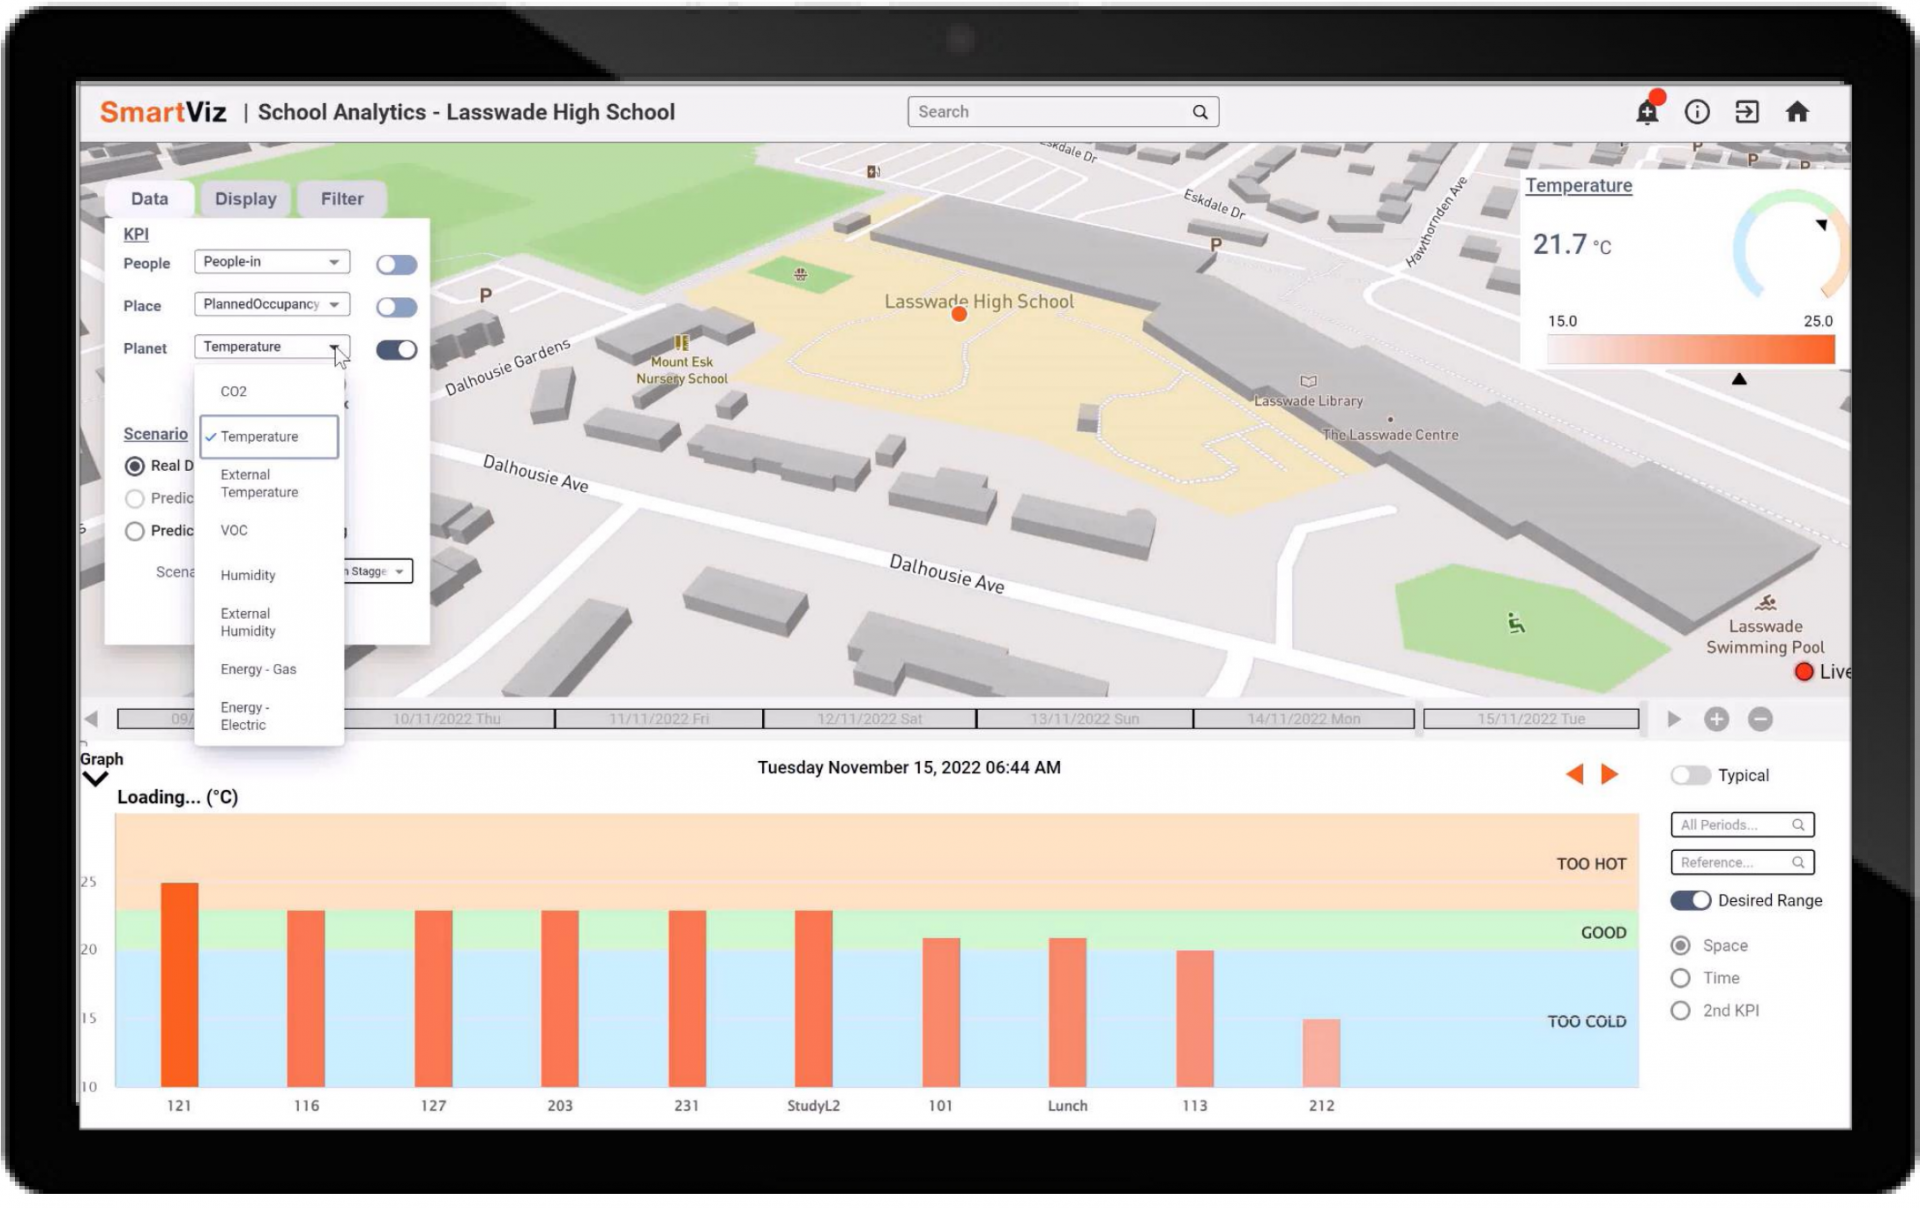Zoom in timeline with plus icon

[x=1716, y=719]
